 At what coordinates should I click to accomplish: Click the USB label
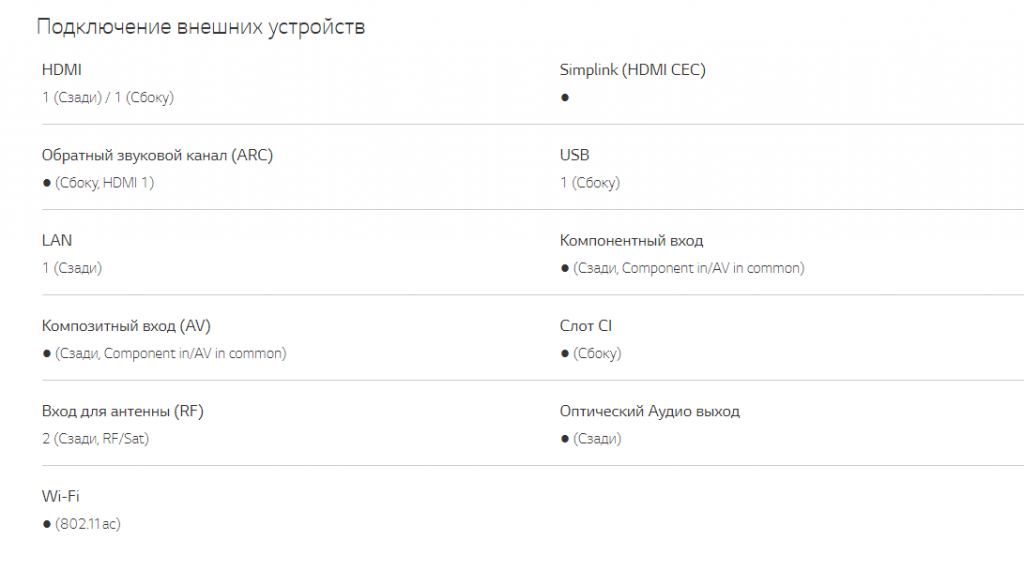click(575, 155)
